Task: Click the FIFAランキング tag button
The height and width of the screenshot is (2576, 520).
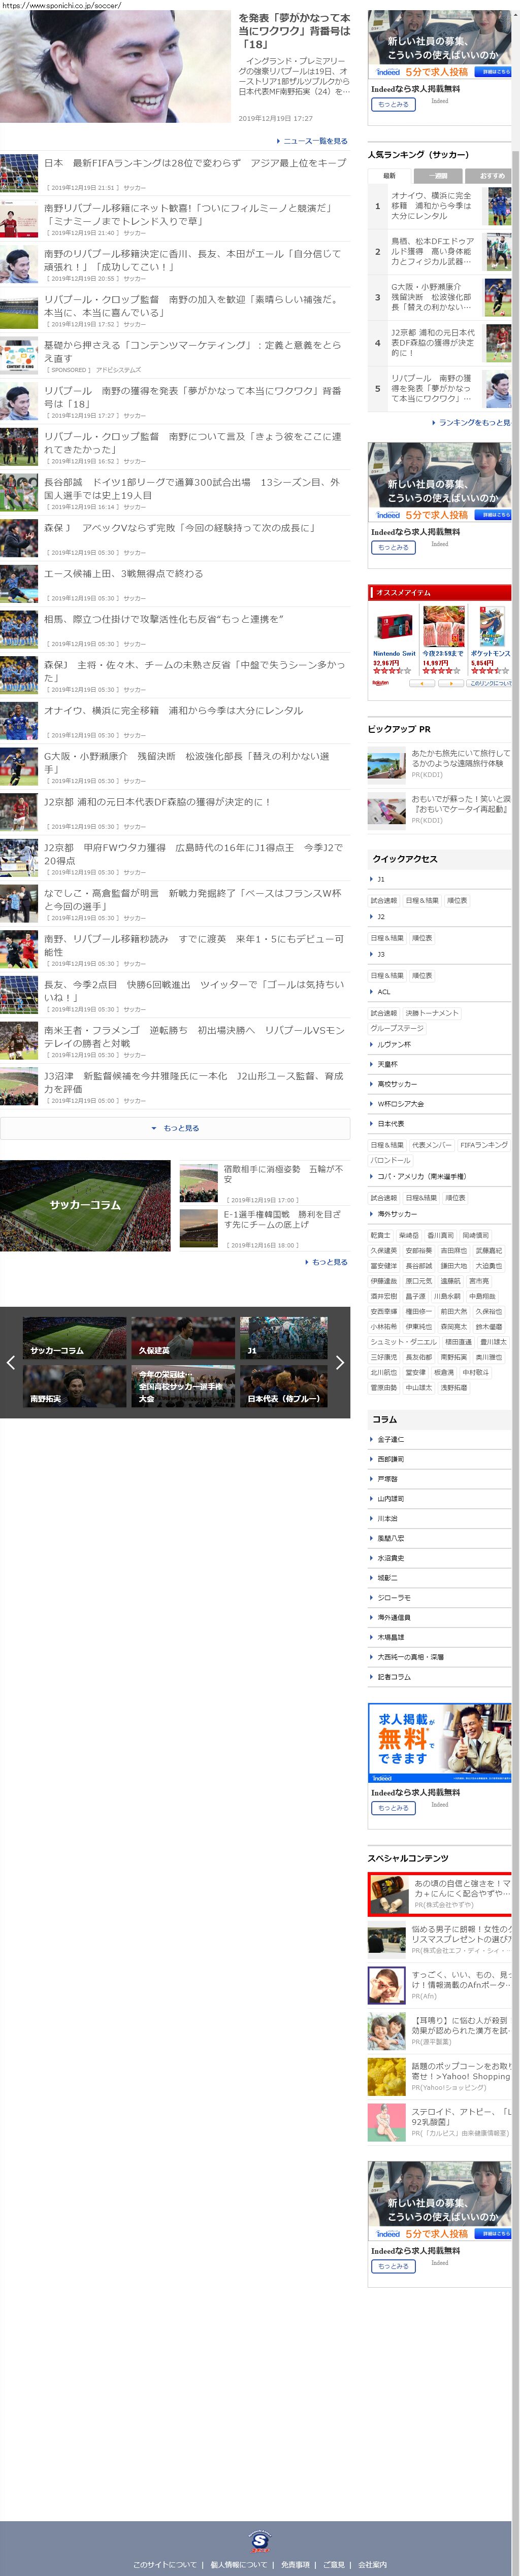Action: click(484, 1145)
